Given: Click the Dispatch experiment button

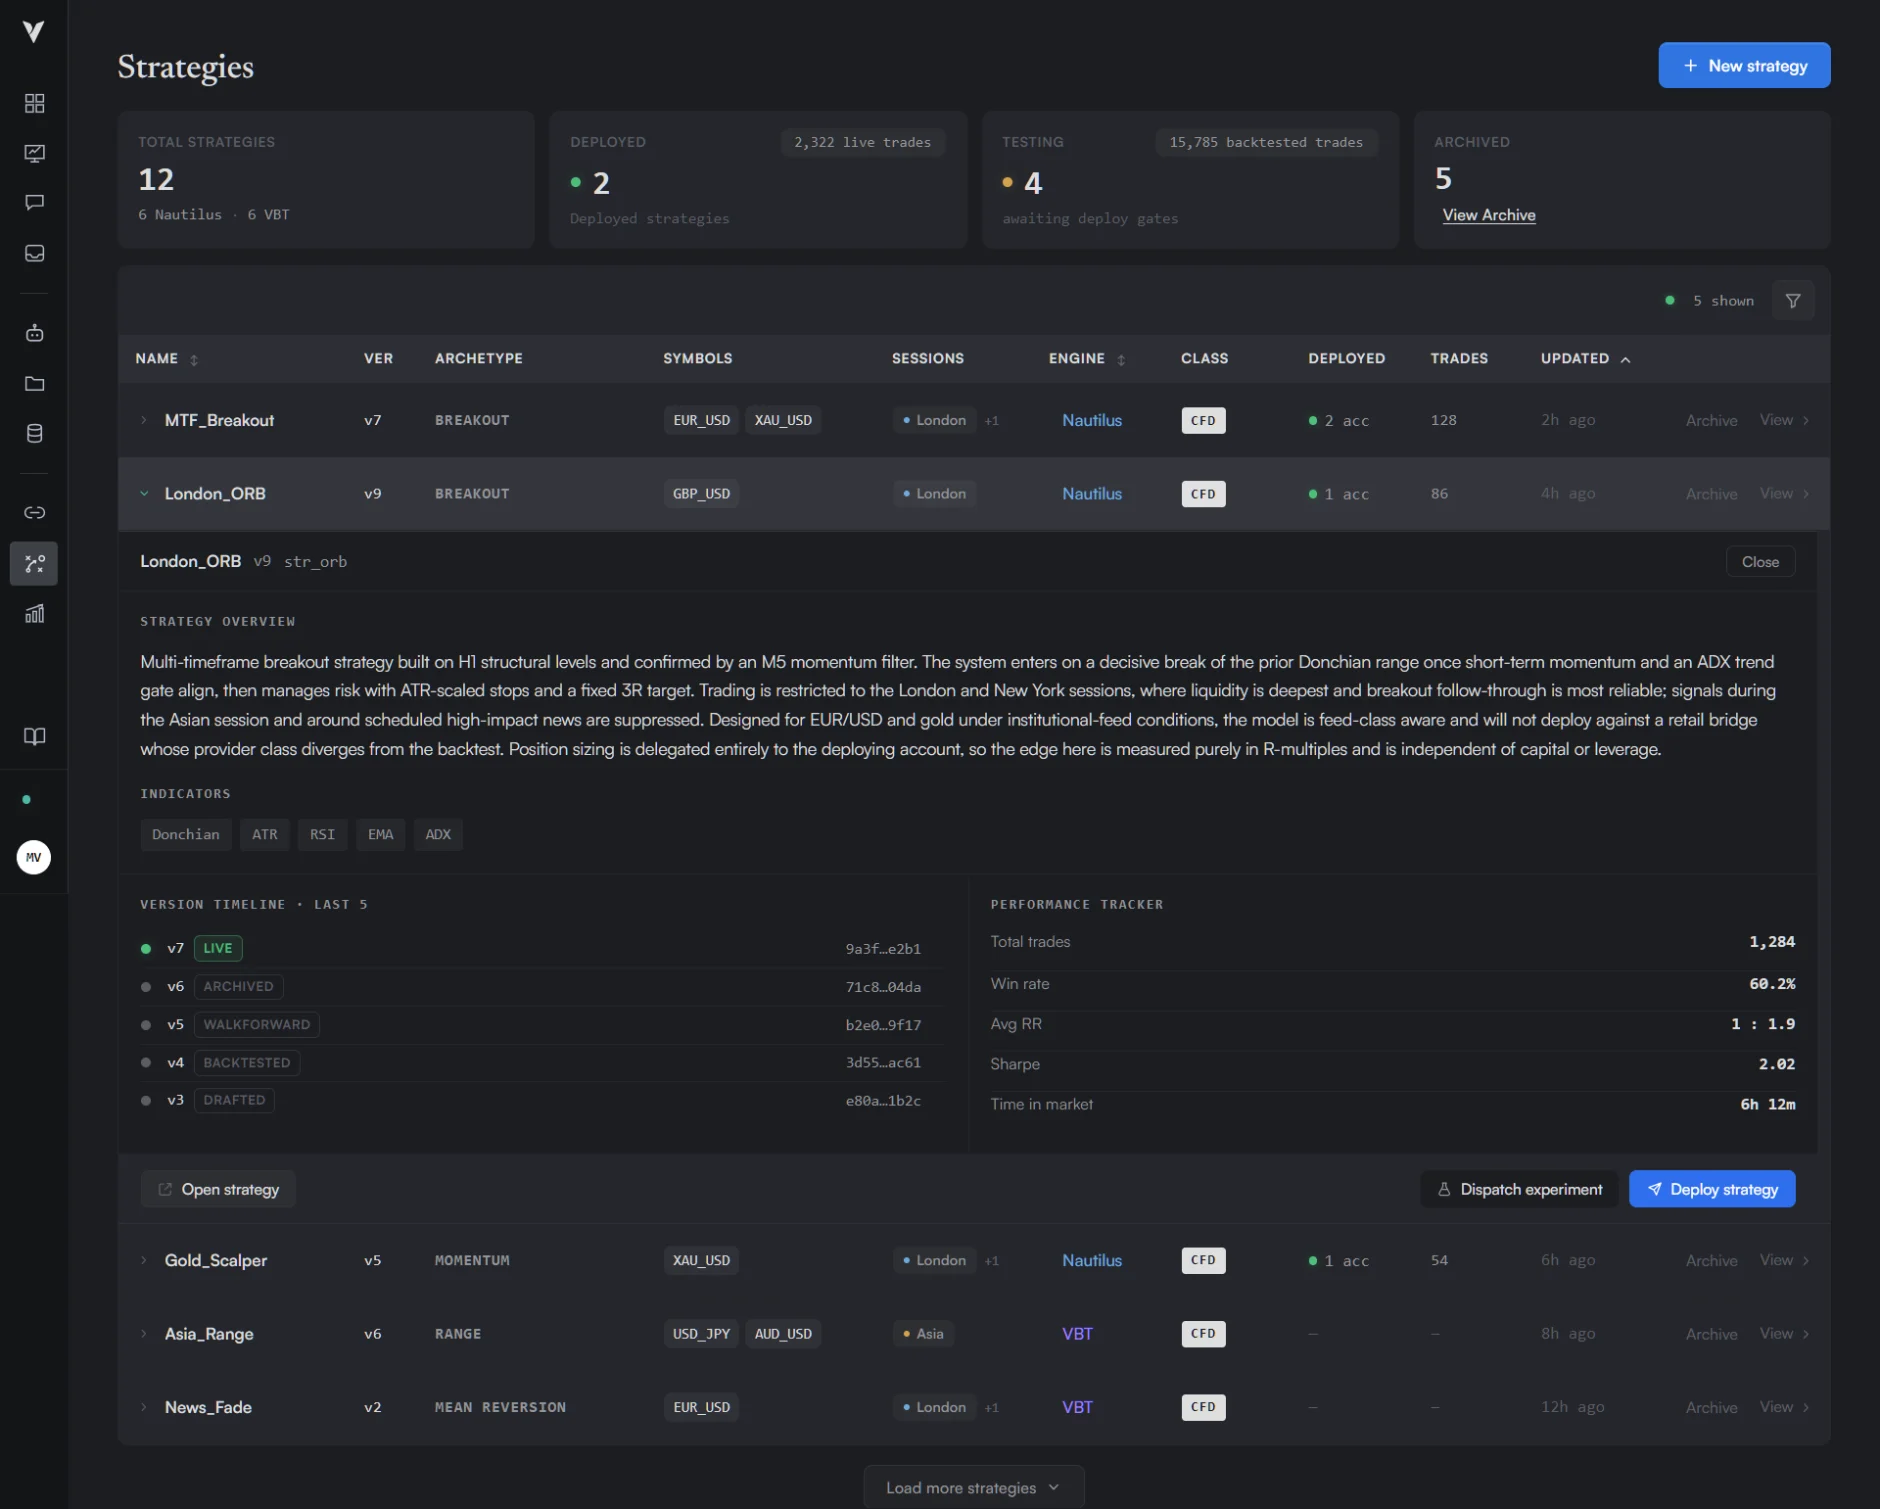Looking at the screenshot, I should point(1519,1189).
